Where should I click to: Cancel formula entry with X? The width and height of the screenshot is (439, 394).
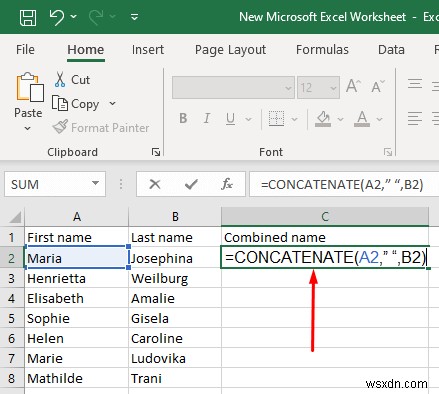point(155,184)
